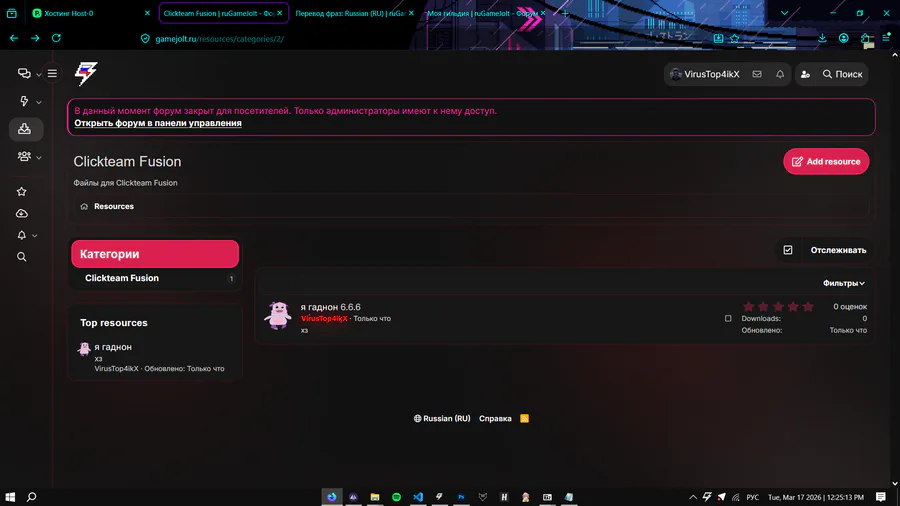Click the small avatar in Top resources
The image size is (900, 506).
(84, 348)
